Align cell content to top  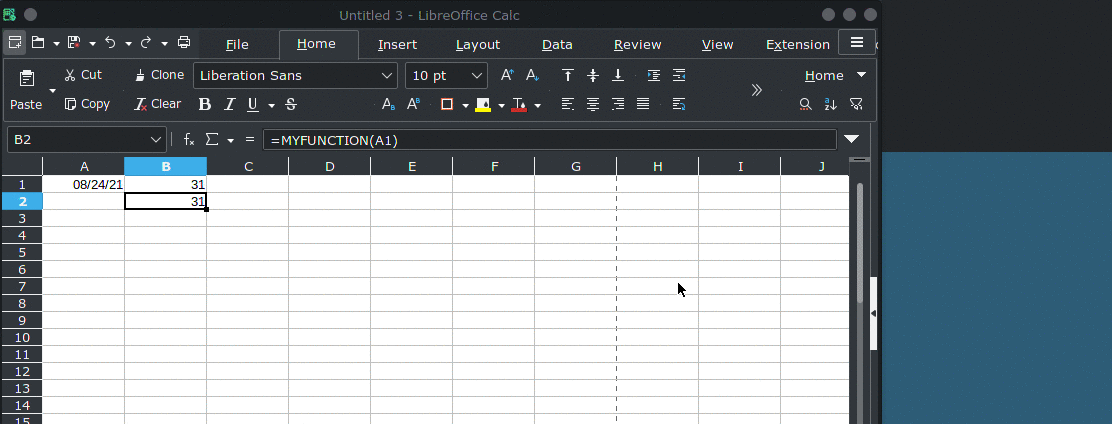coord(567,75)
